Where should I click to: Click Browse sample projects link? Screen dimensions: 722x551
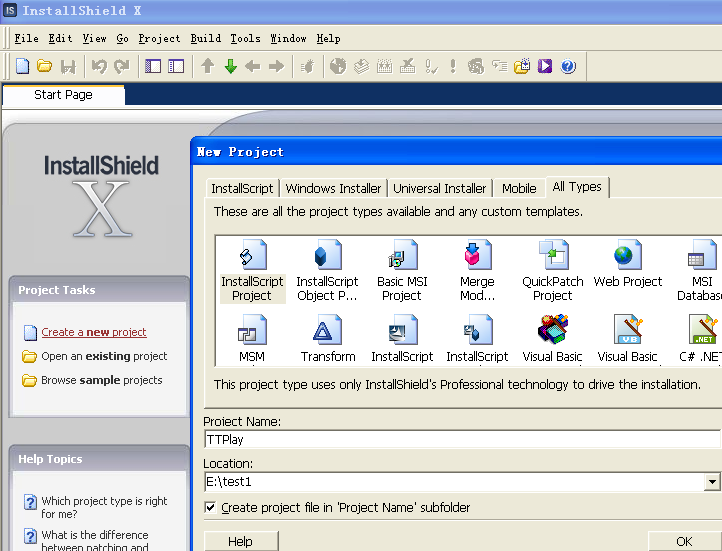pyautogui.click(x=102, y=380)
